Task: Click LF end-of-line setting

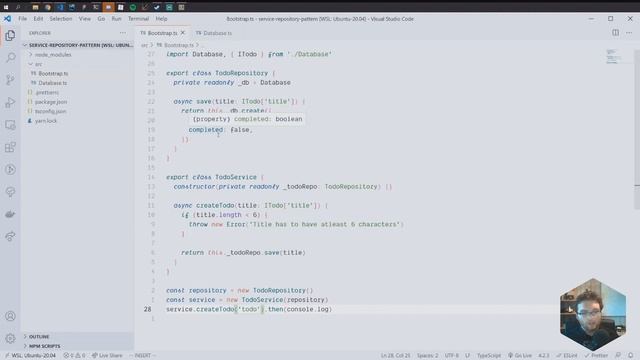Action: click(x=467, y=356)
